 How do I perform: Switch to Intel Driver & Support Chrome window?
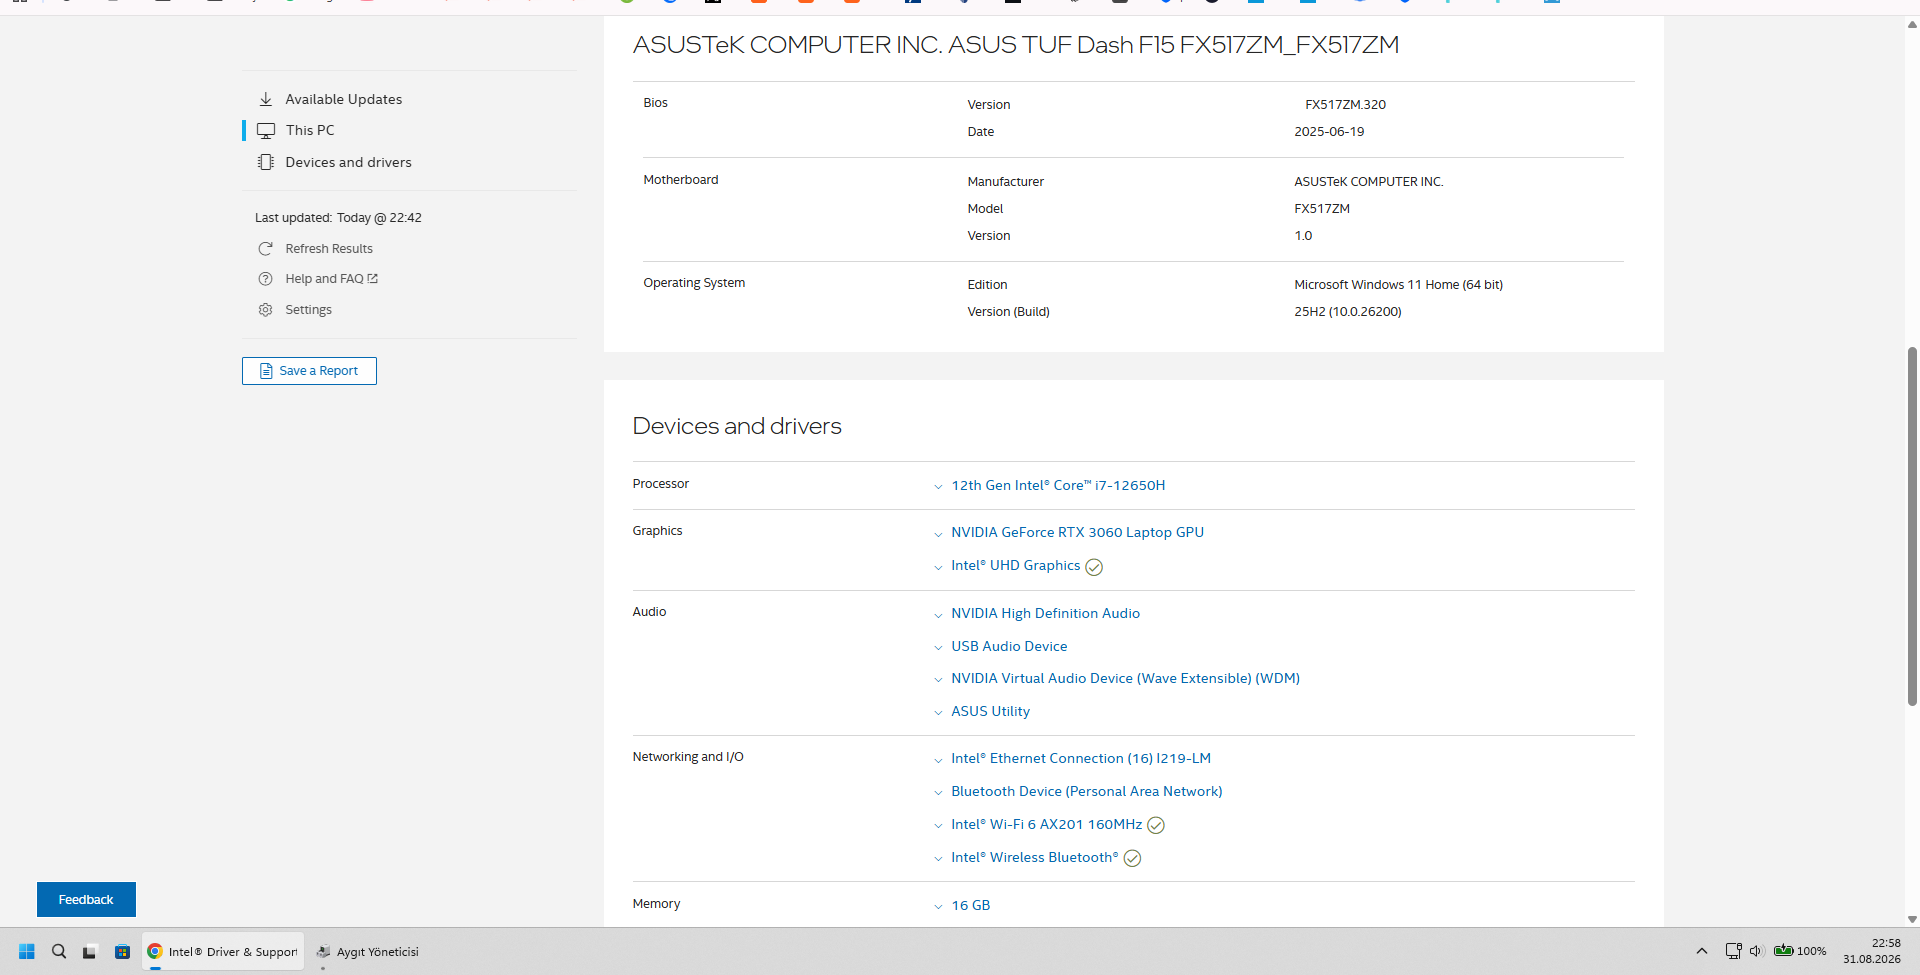click(x=223, y=952)
